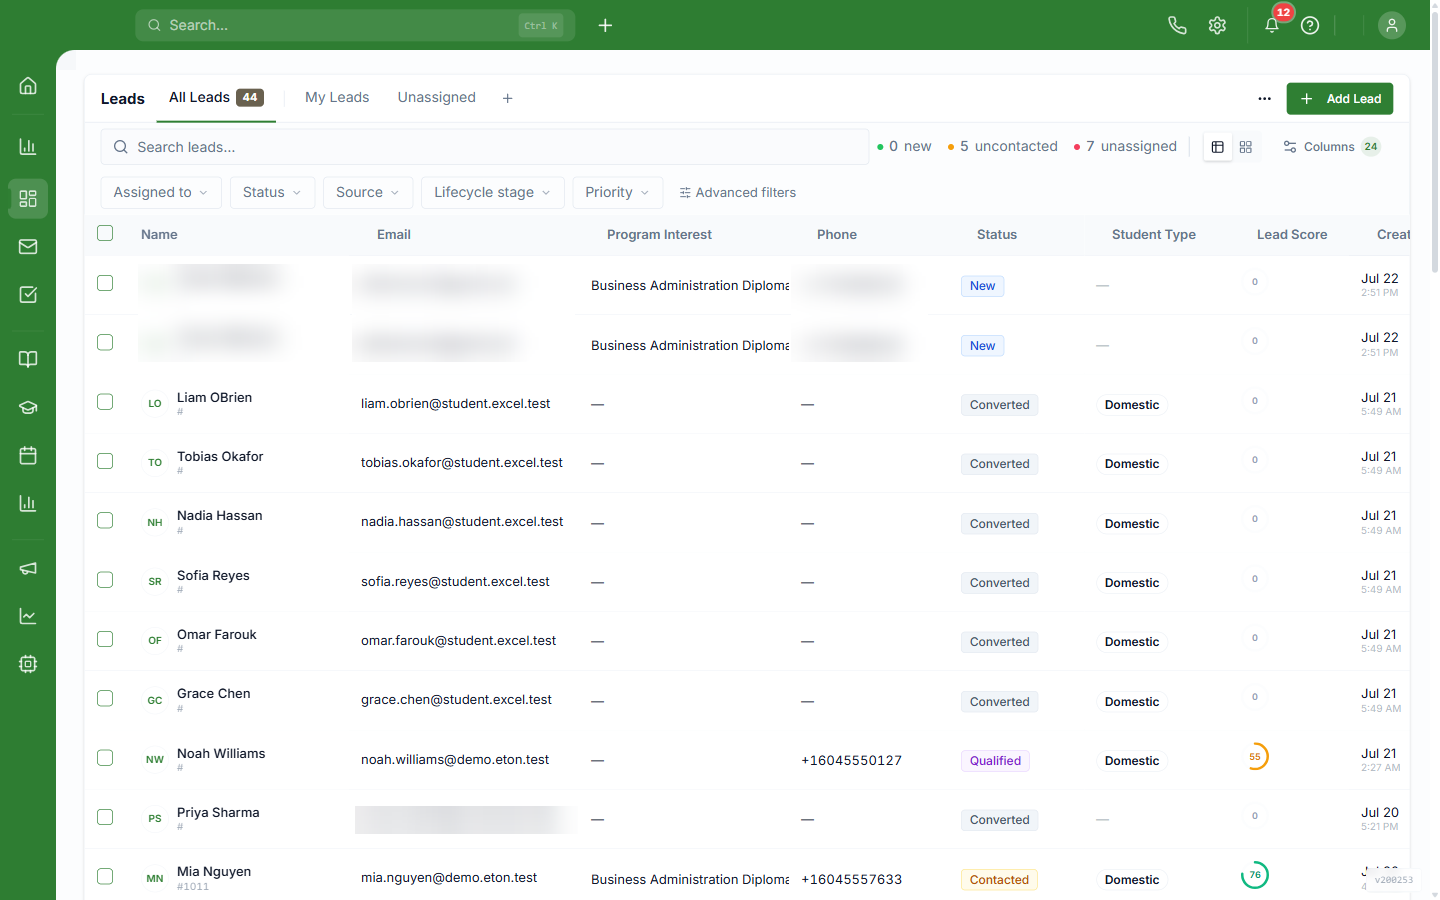The width and height of the screenshot is (1440, 900).
Task: Select Liam OBrien's row checkbox
Action: click(105, 402)
